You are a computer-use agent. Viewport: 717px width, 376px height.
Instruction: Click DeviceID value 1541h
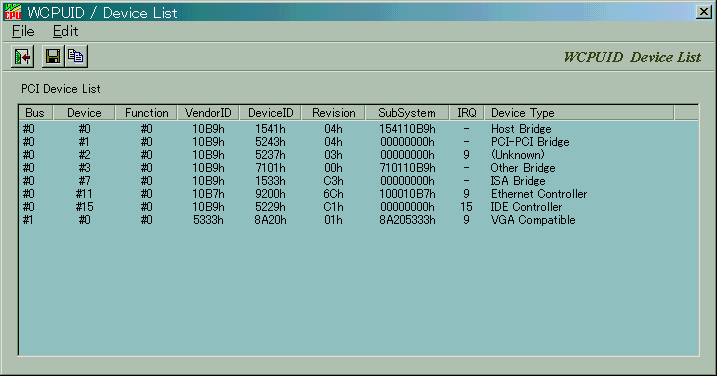pyautogui.click(x=270, y=129)
